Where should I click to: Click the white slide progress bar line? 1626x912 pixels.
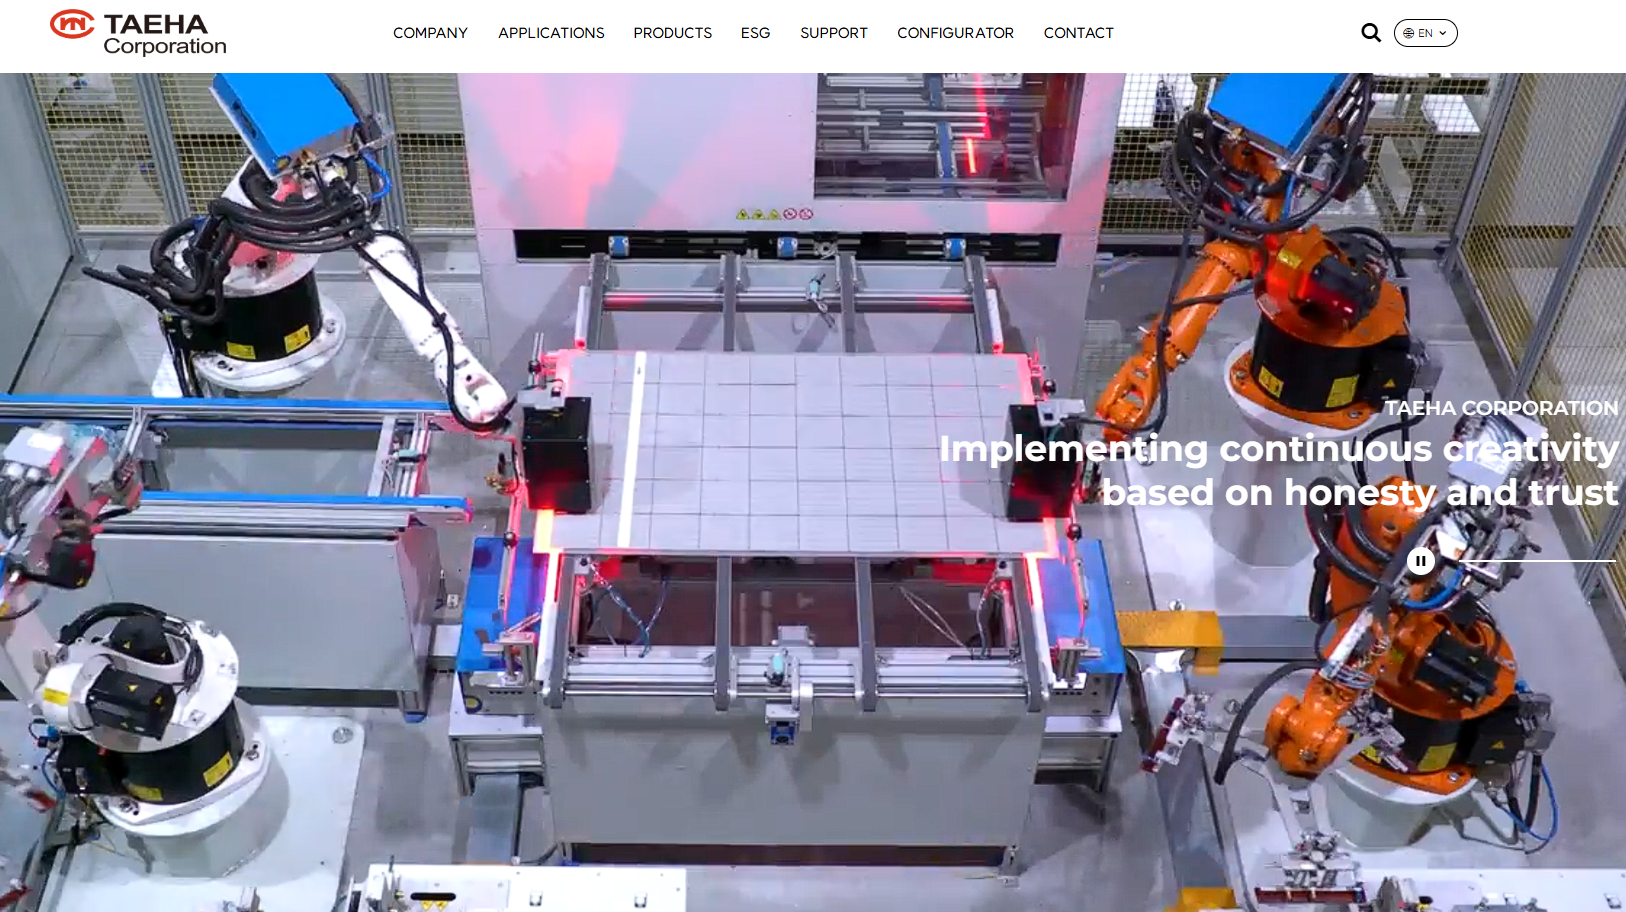pos(1540,561)
